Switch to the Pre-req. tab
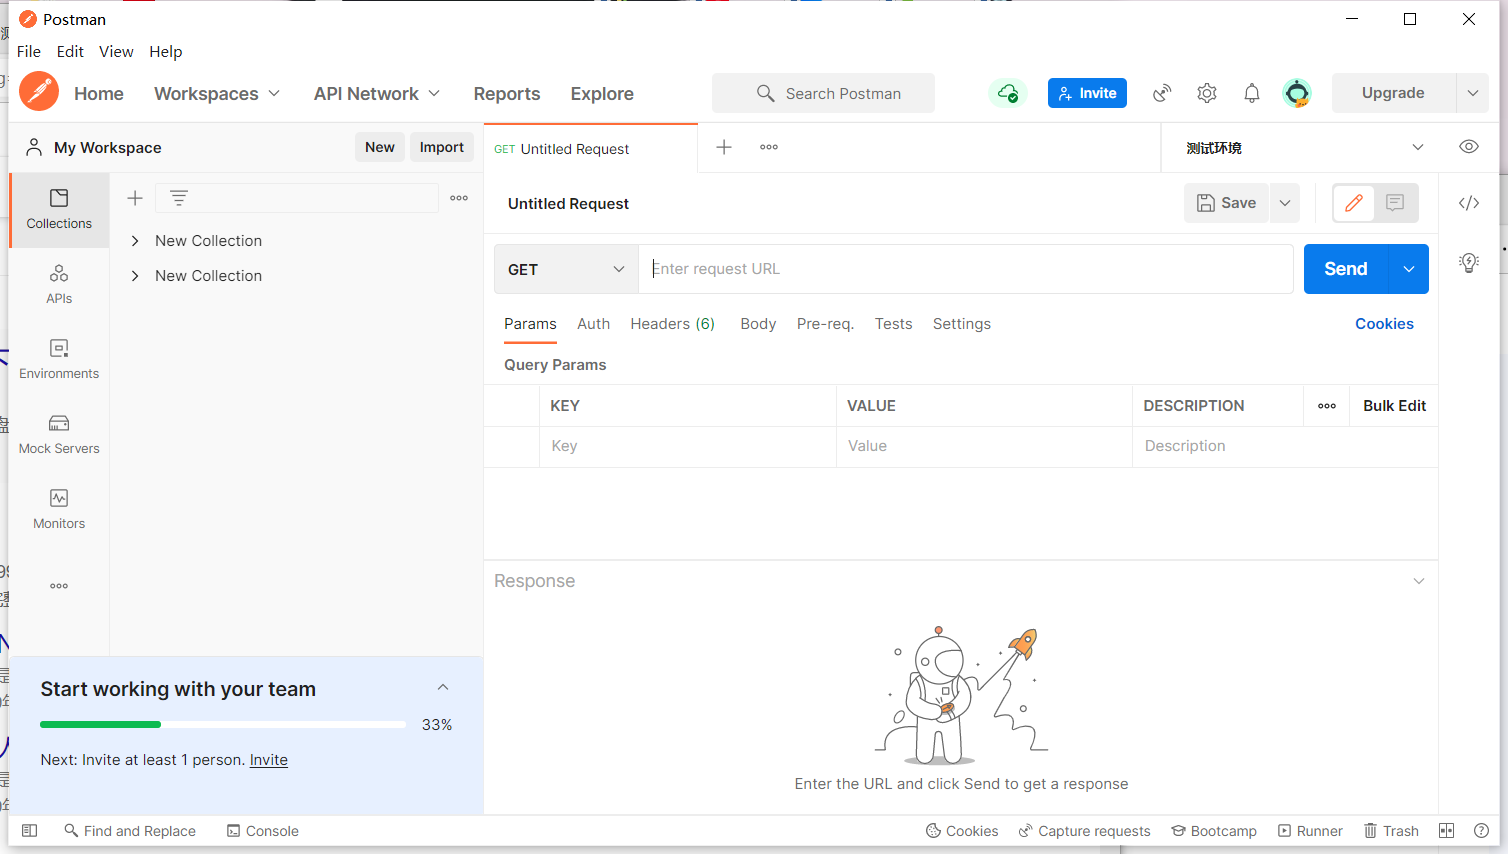Screen dimensions: 1508x854 pyautogui.click(x=825, y=324)
